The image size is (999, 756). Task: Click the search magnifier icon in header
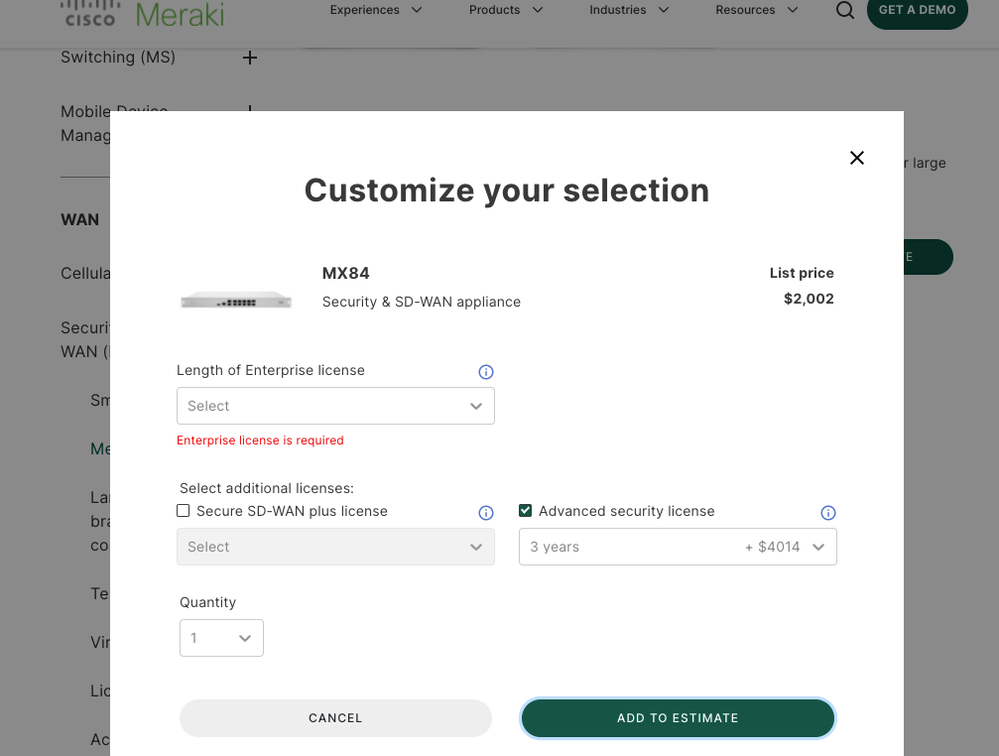click(845, 10)
